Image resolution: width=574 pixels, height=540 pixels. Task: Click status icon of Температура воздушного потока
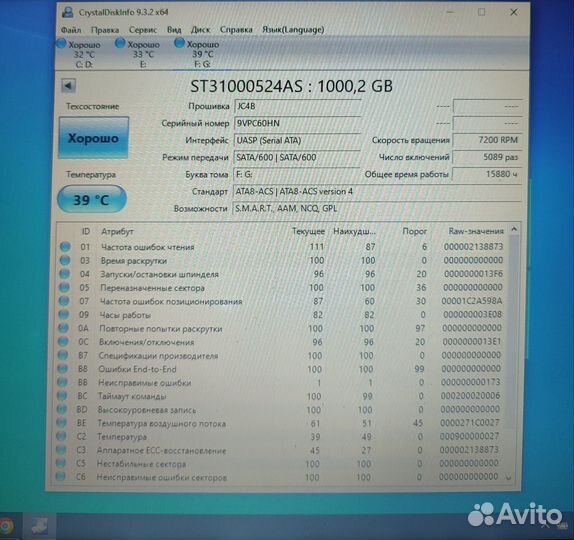[61, 423]
